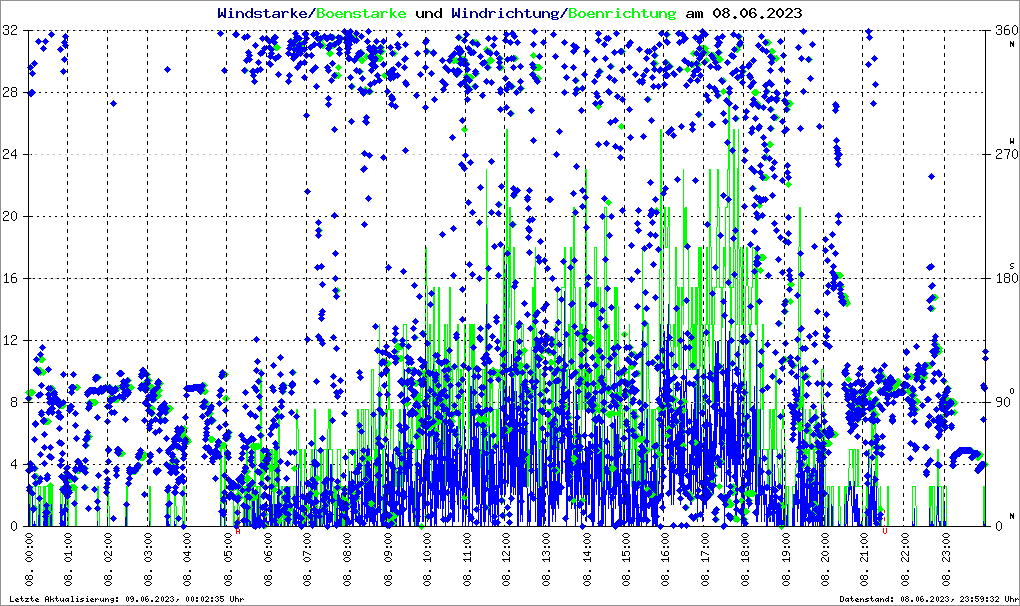The width and height of the screenshot is (1020, 606).
Task: Click the green 'Boenstarke' title word
Action: (361, 13)
